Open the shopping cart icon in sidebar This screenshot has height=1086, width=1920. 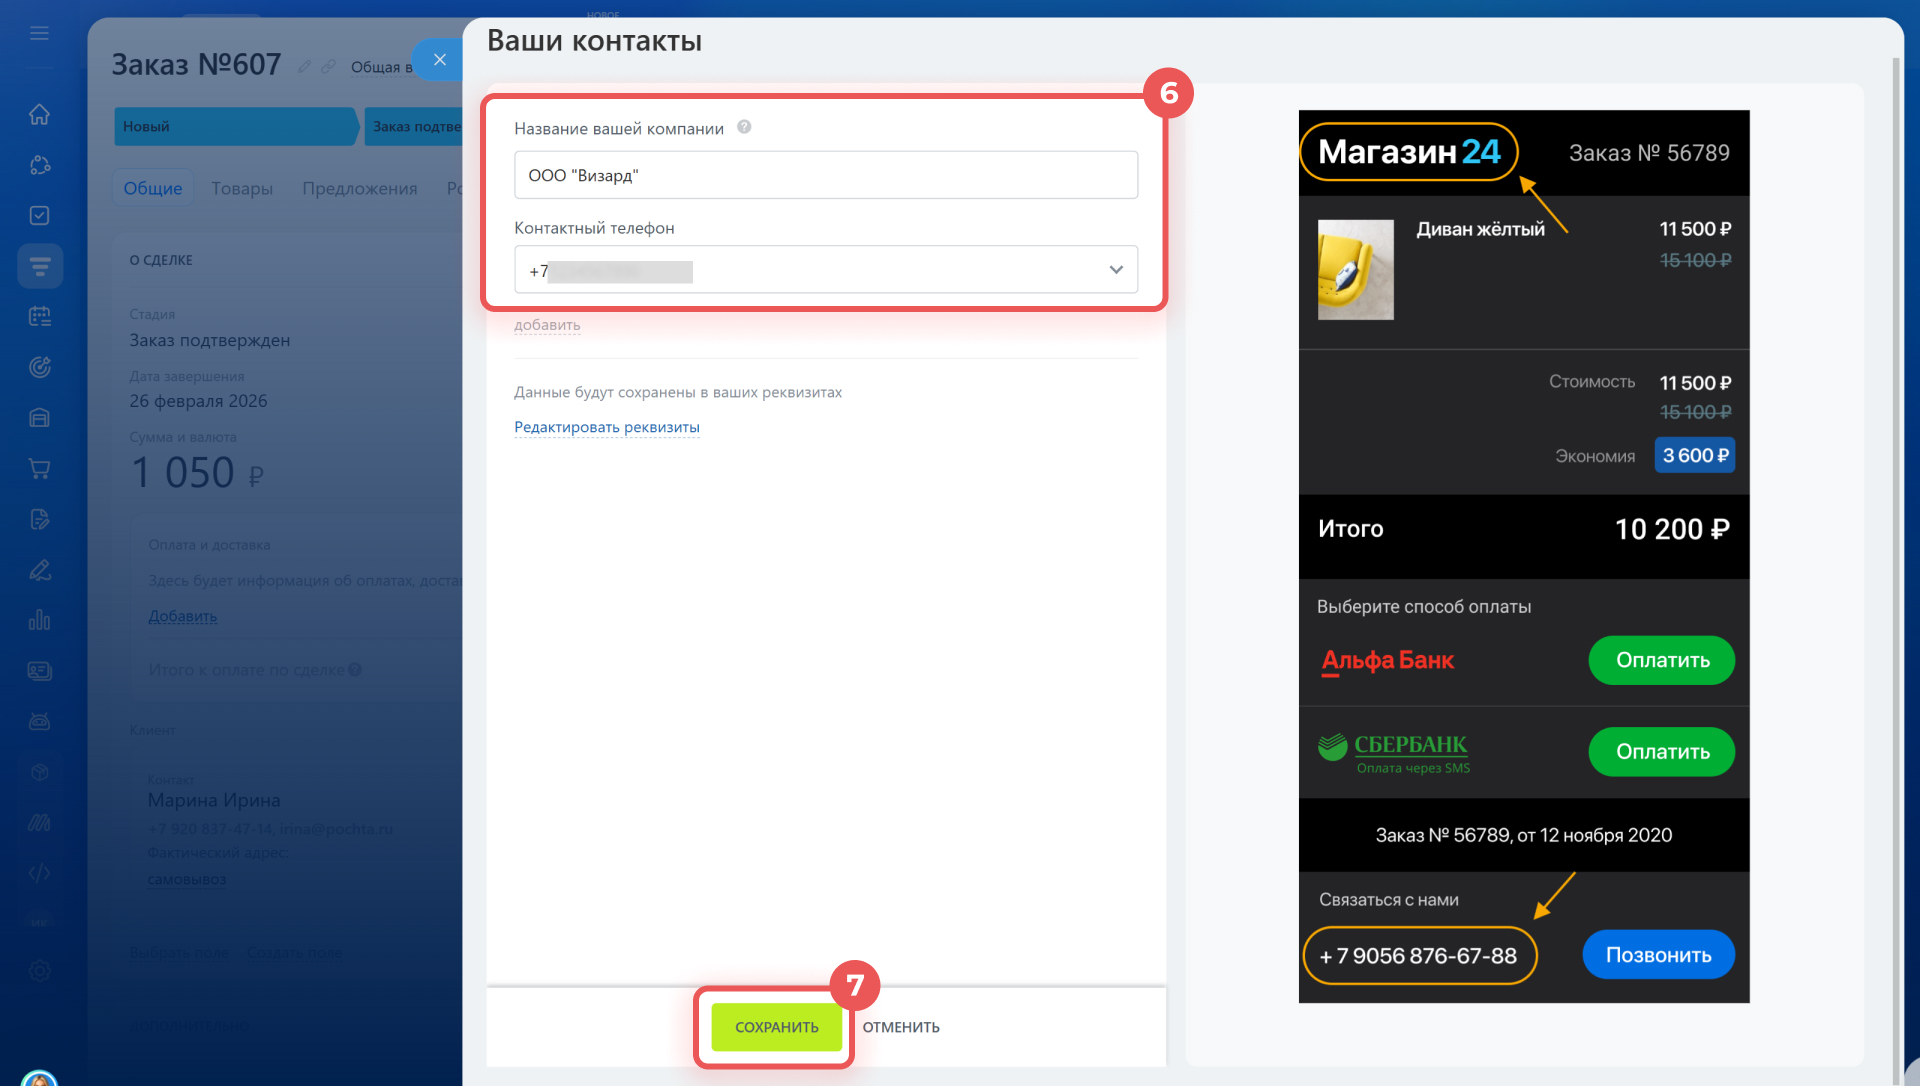(x=39, y=468)
